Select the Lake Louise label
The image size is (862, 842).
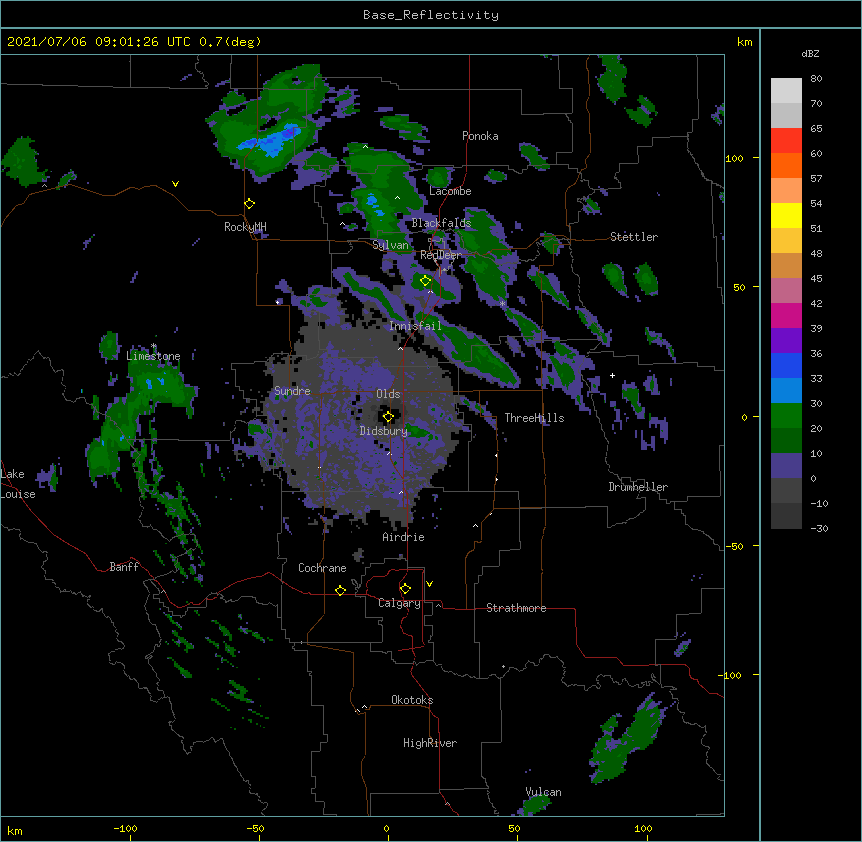(18, 484)
